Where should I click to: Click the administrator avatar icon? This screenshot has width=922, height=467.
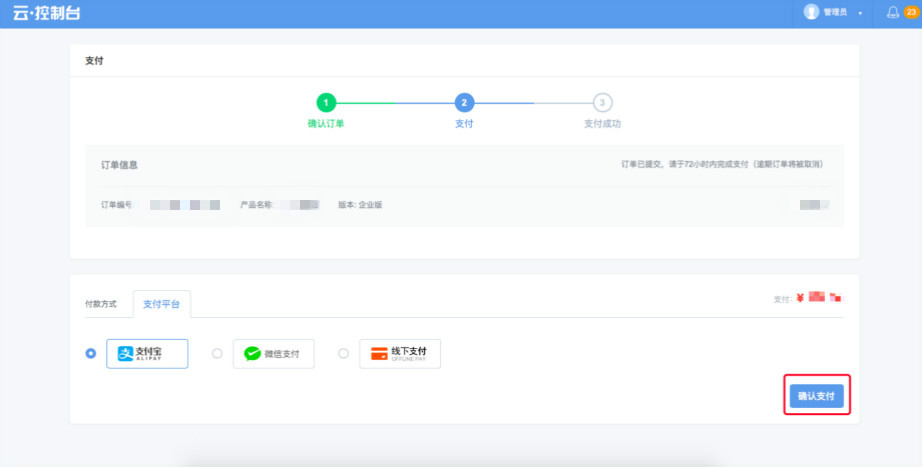811,12
